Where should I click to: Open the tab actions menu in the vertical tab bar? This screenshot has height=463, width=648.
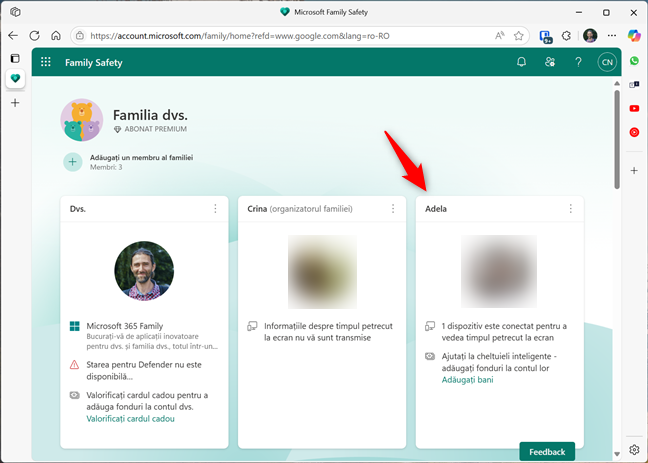pyautogui.click(x=15, y=58)
